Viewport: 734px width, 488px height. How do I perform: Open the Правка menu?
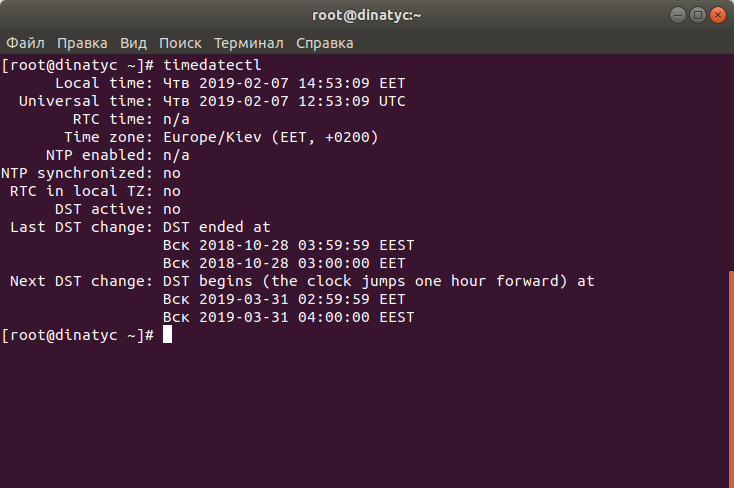click(82, 43)
